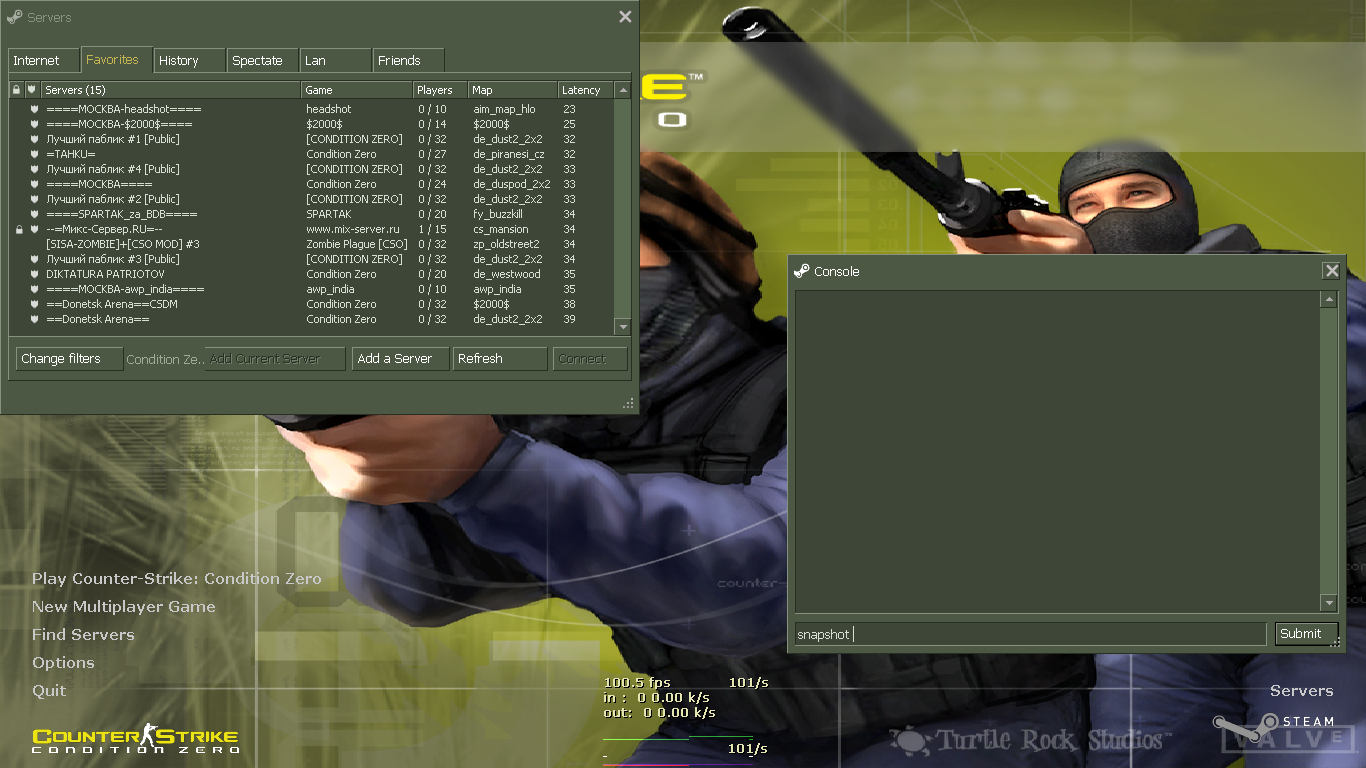The image size is (1366, 768).
Task: Click lock icon of Микс-Сервер.RU row
Action: tap(18, 229)
